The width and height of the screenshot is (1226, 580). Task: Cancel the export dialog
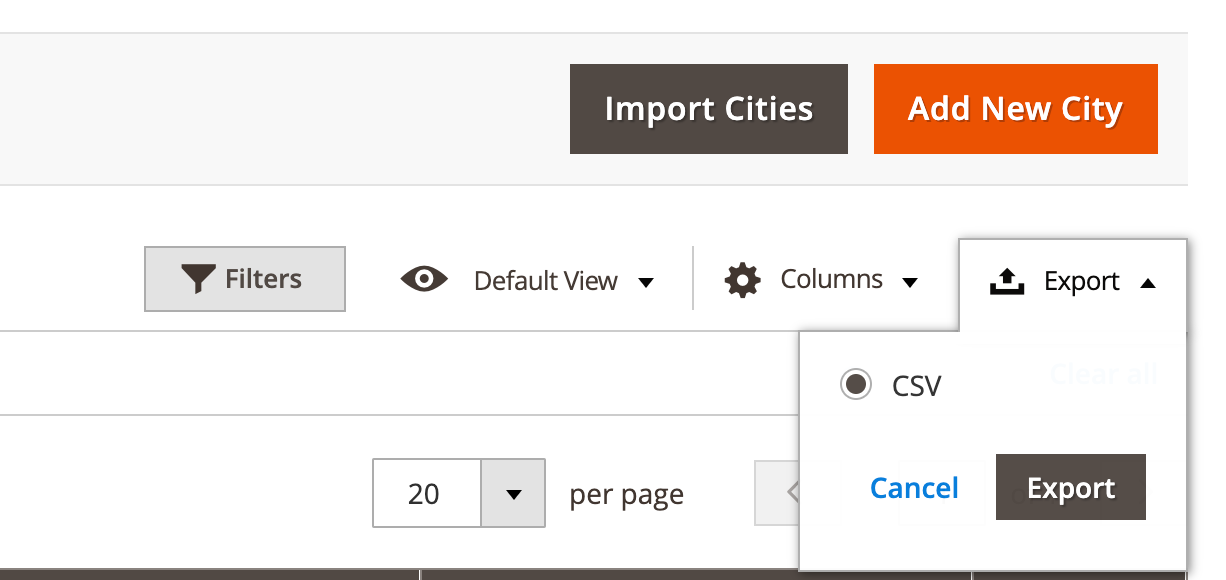[x=914, y=487]
